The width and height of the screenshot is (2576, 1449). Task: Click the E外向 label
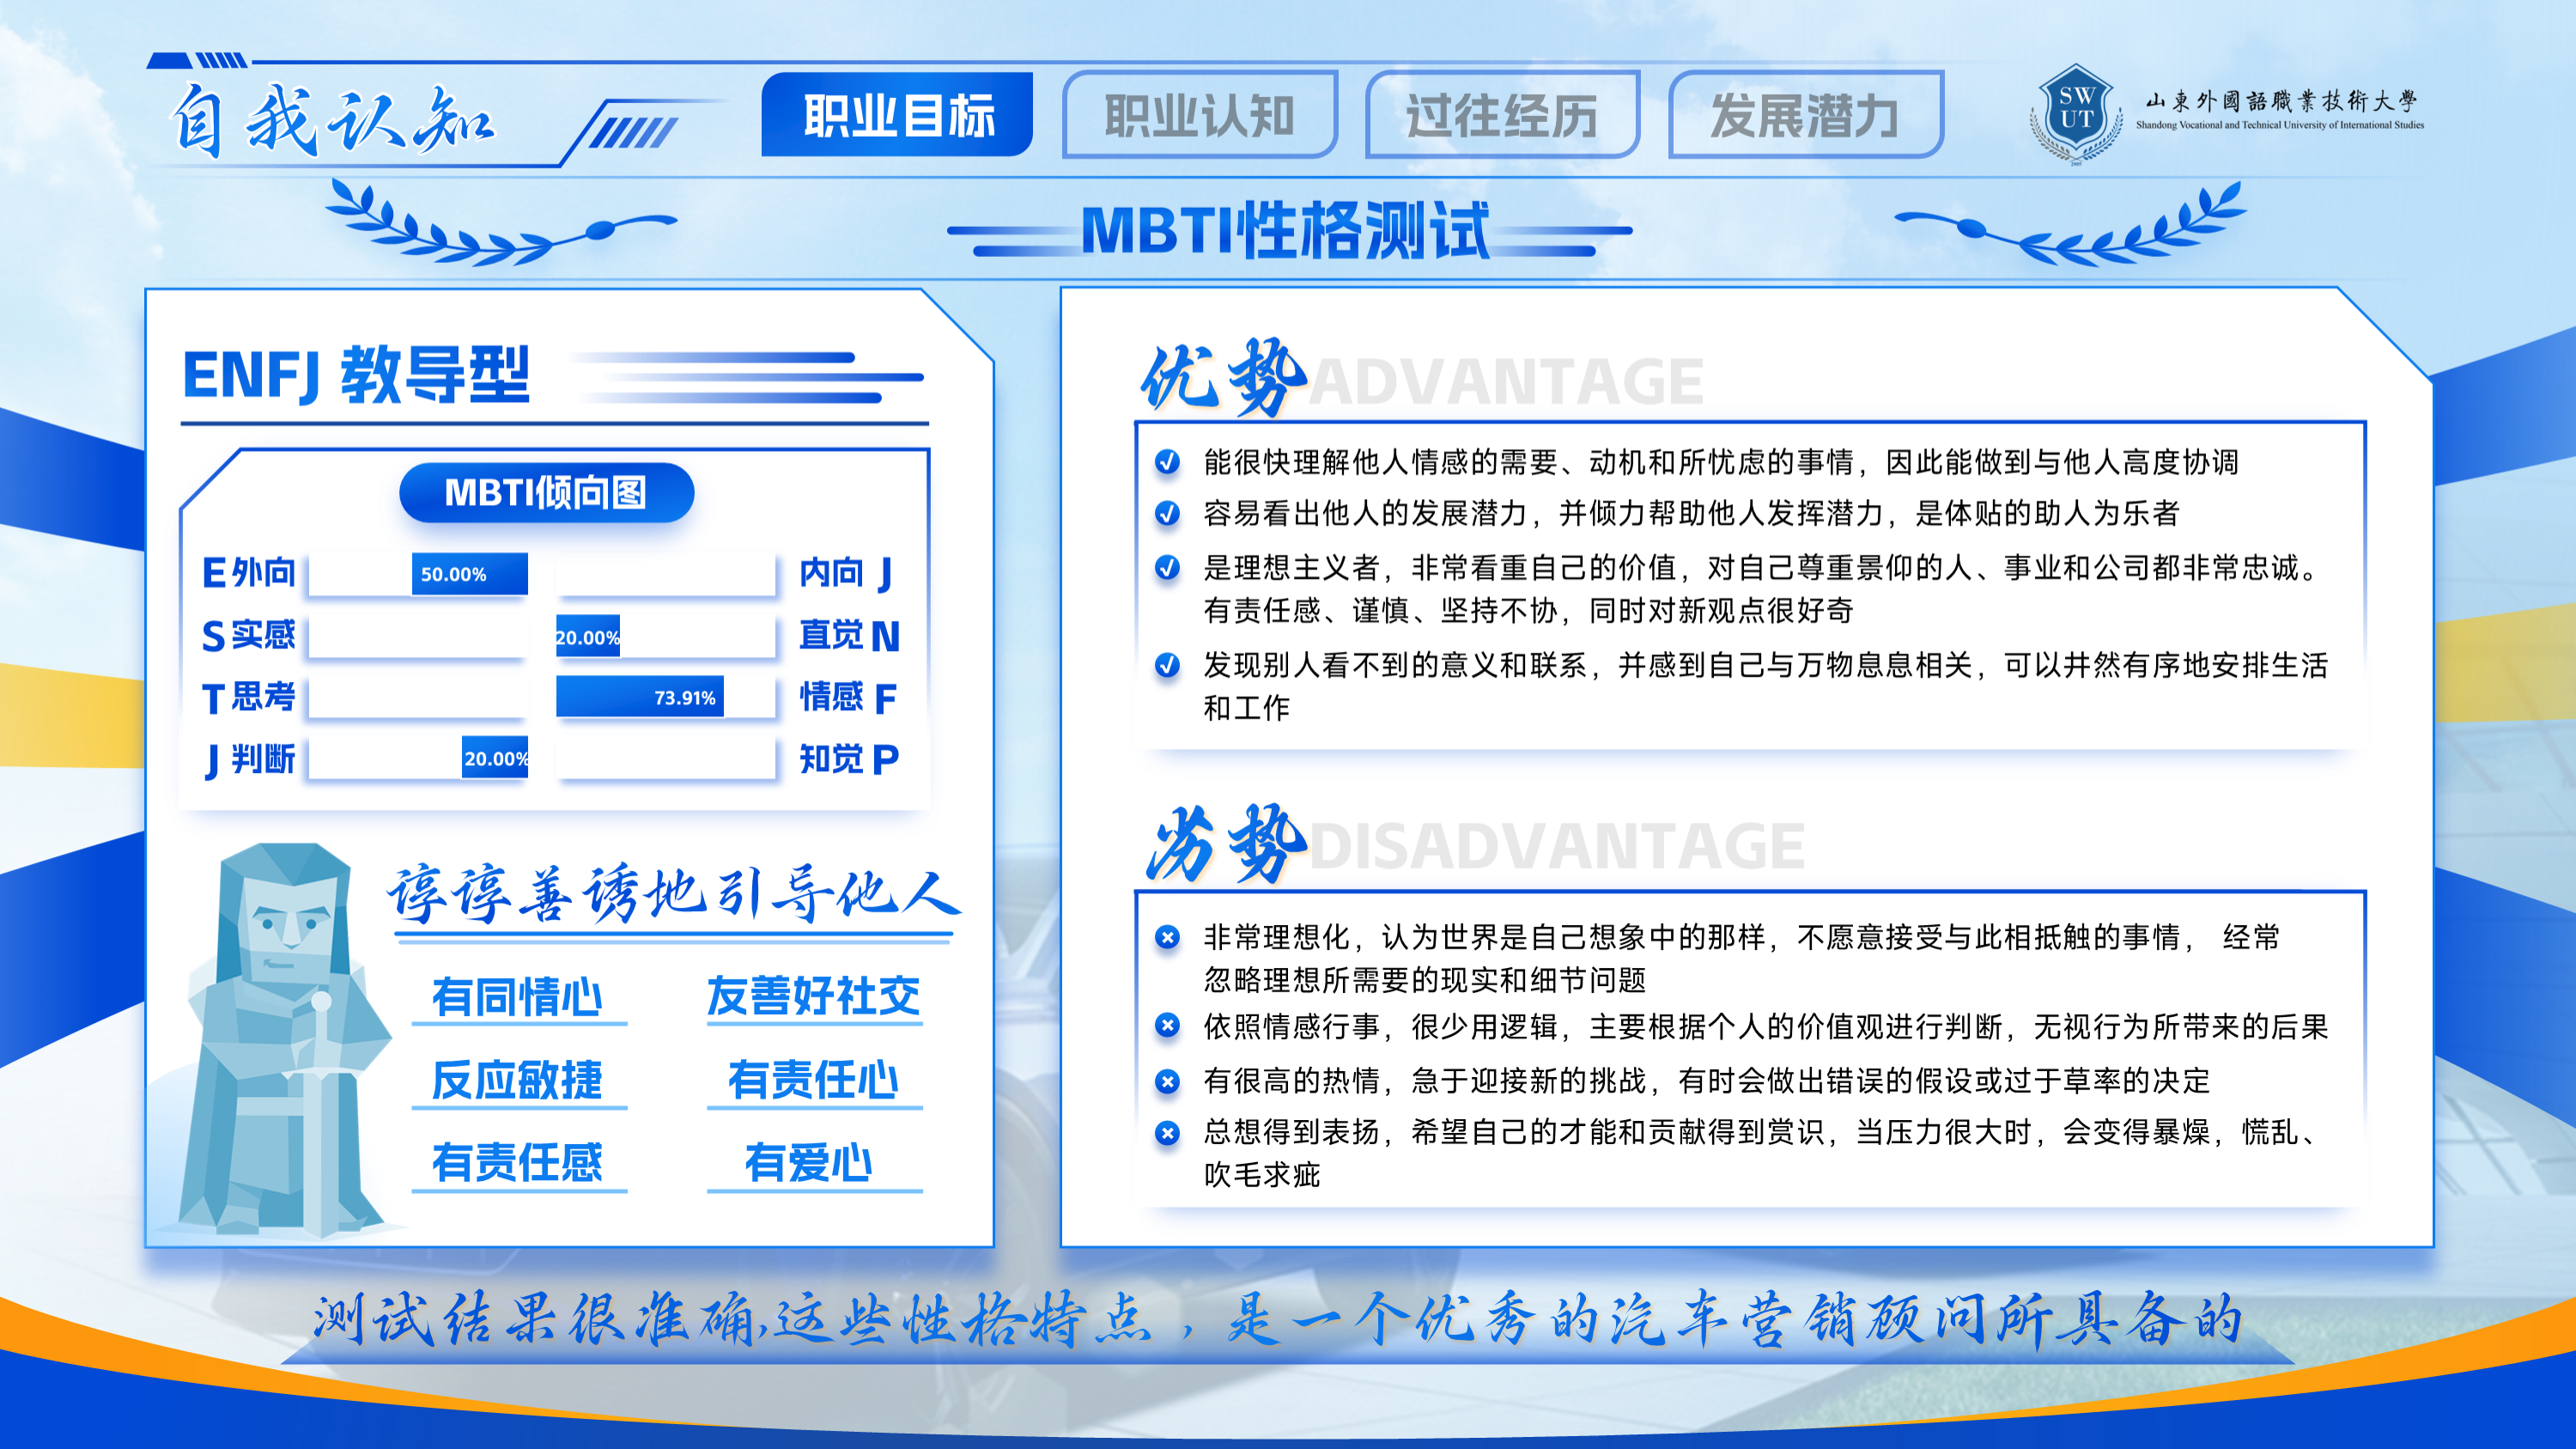pos(249,573)
